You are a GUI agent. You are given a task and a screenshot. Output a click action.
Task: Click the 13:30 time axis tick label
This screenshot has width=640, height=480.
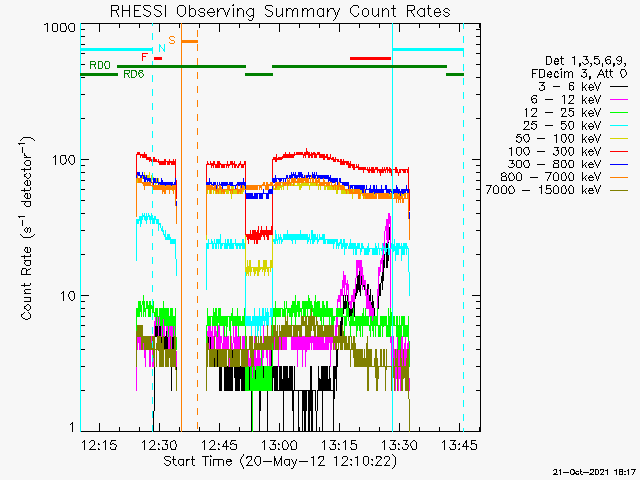[399, 445]
